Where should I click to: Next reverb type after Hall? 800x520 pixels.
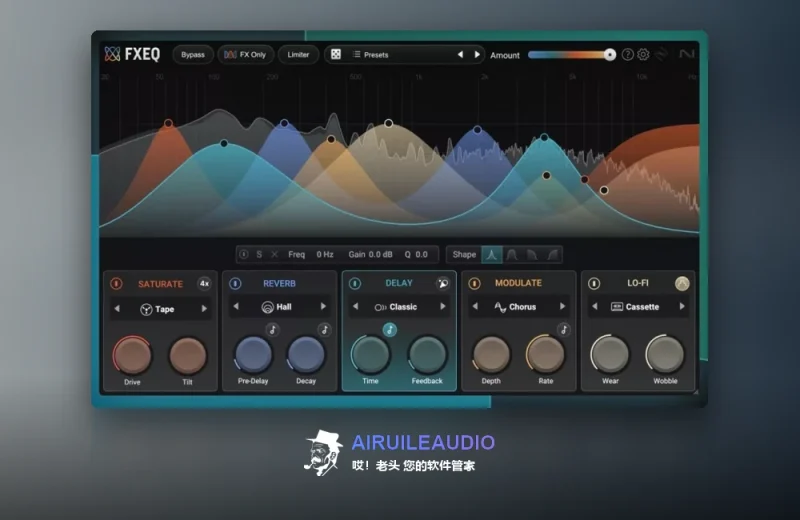323,306
